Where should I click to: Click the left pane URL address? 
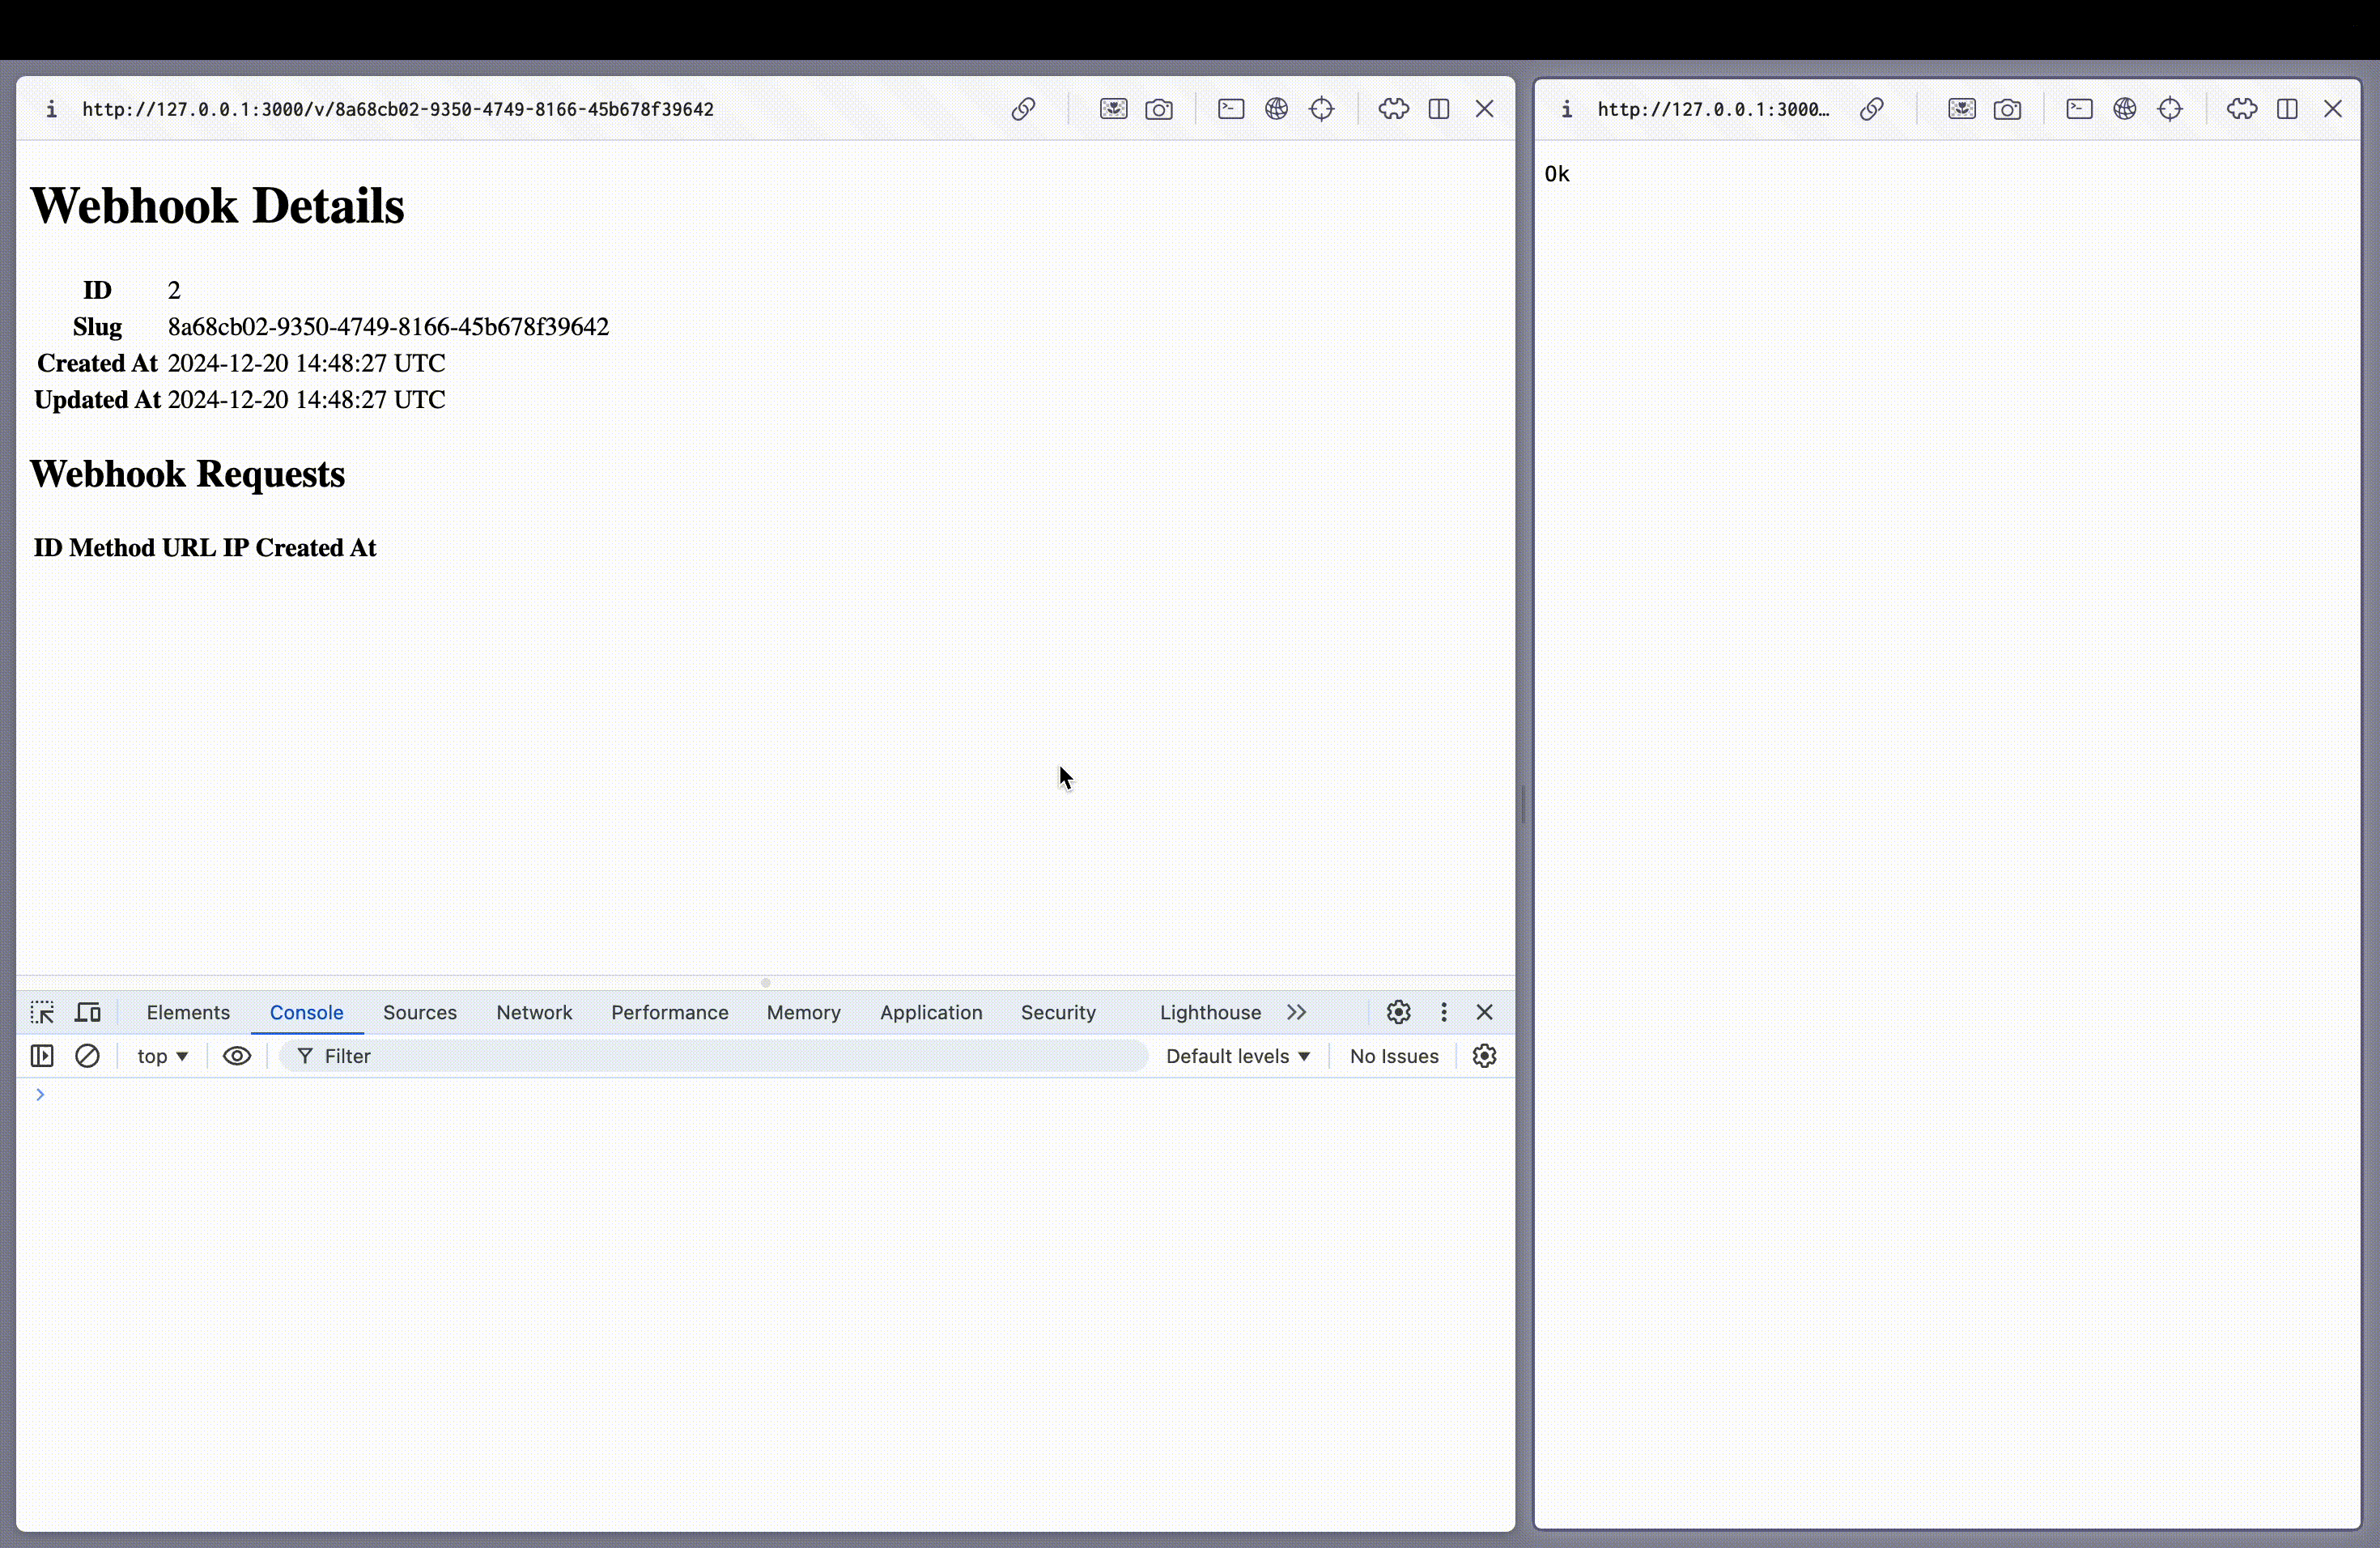(398, 109)
